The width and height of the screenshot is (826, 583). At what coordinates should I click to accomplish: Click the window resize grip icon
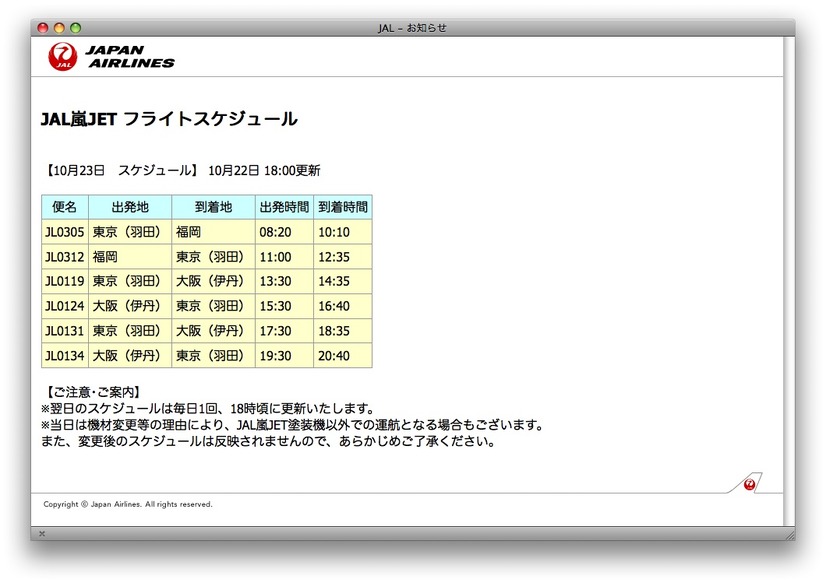790,535
